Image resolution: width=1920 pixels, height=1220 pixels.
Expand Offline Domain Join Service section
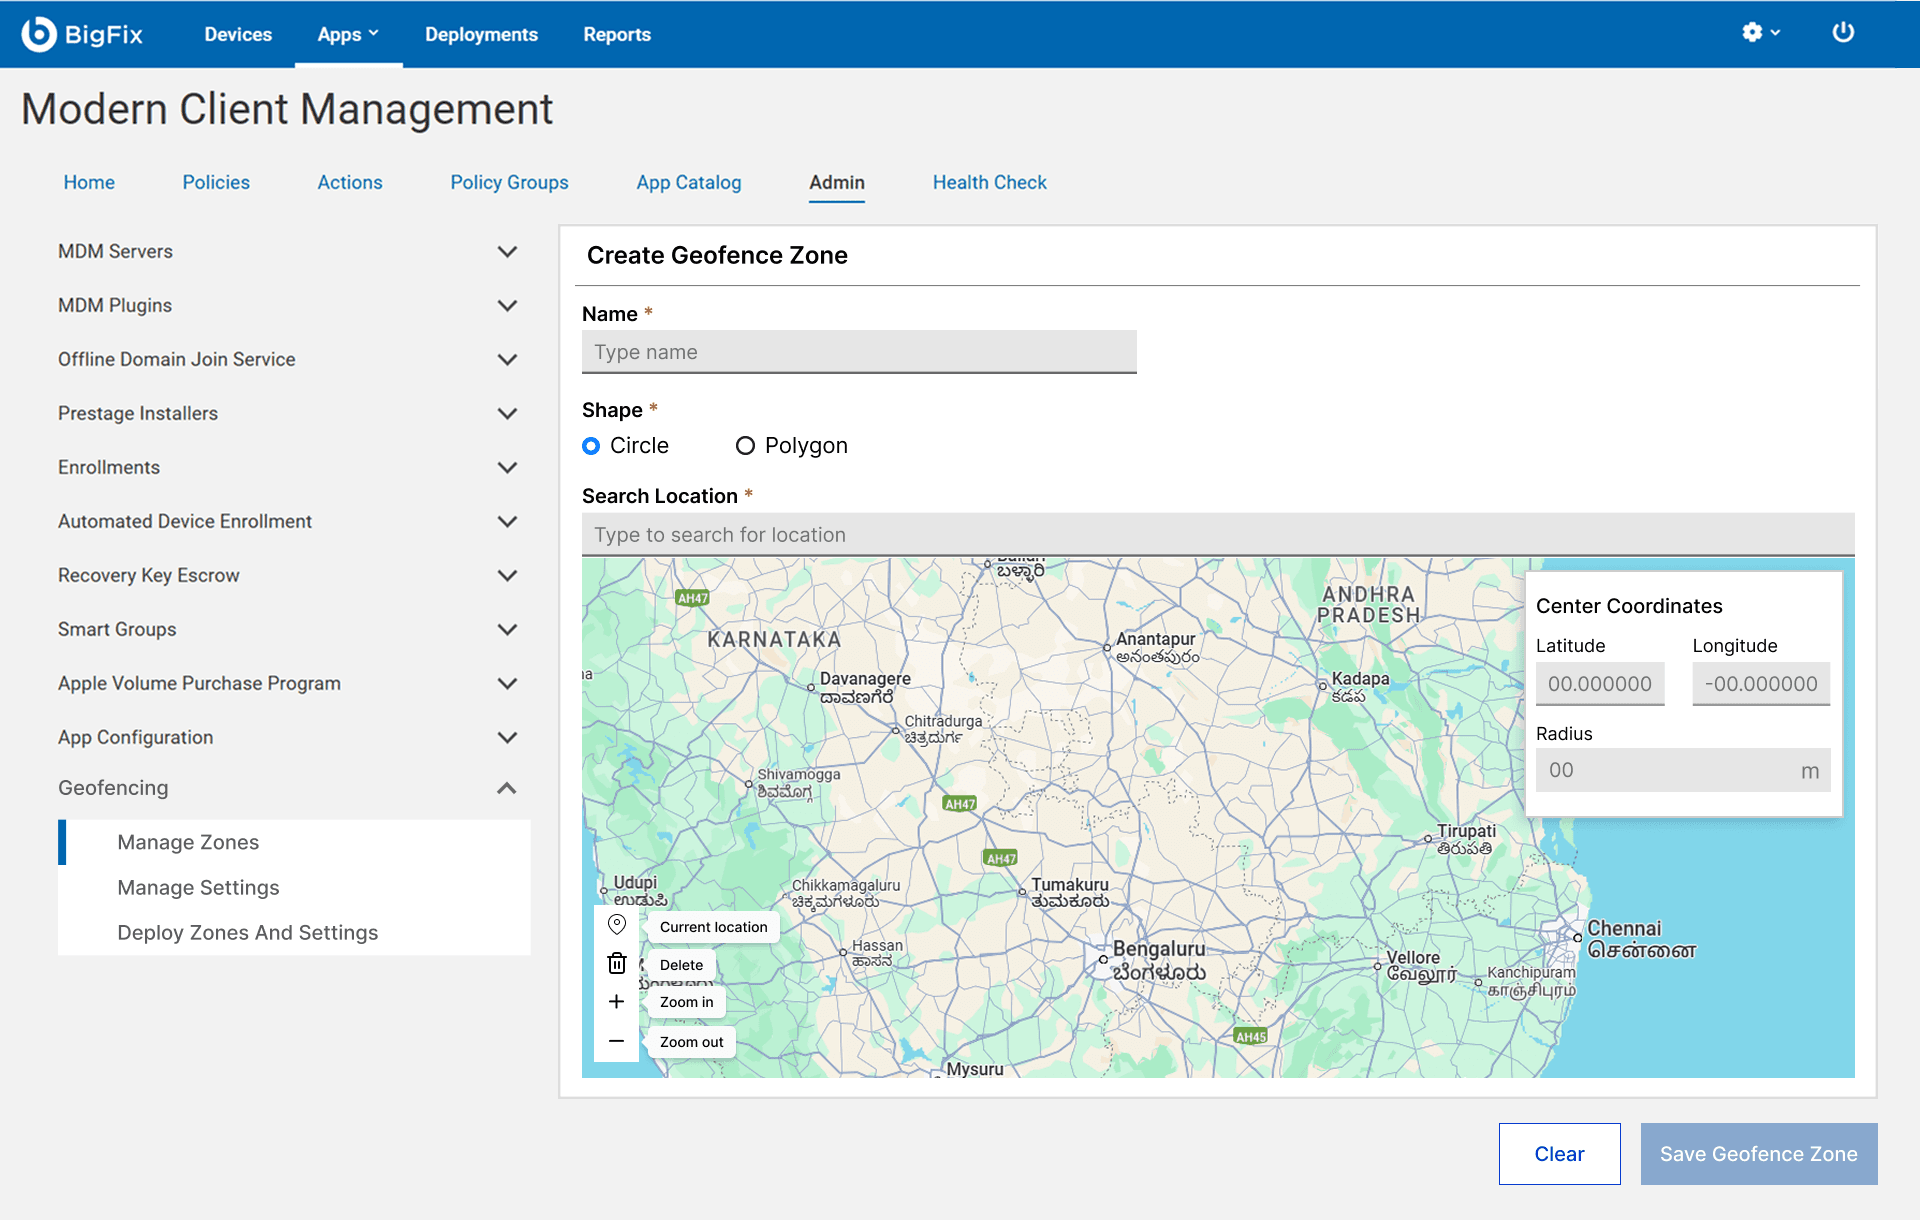[507, 359]
